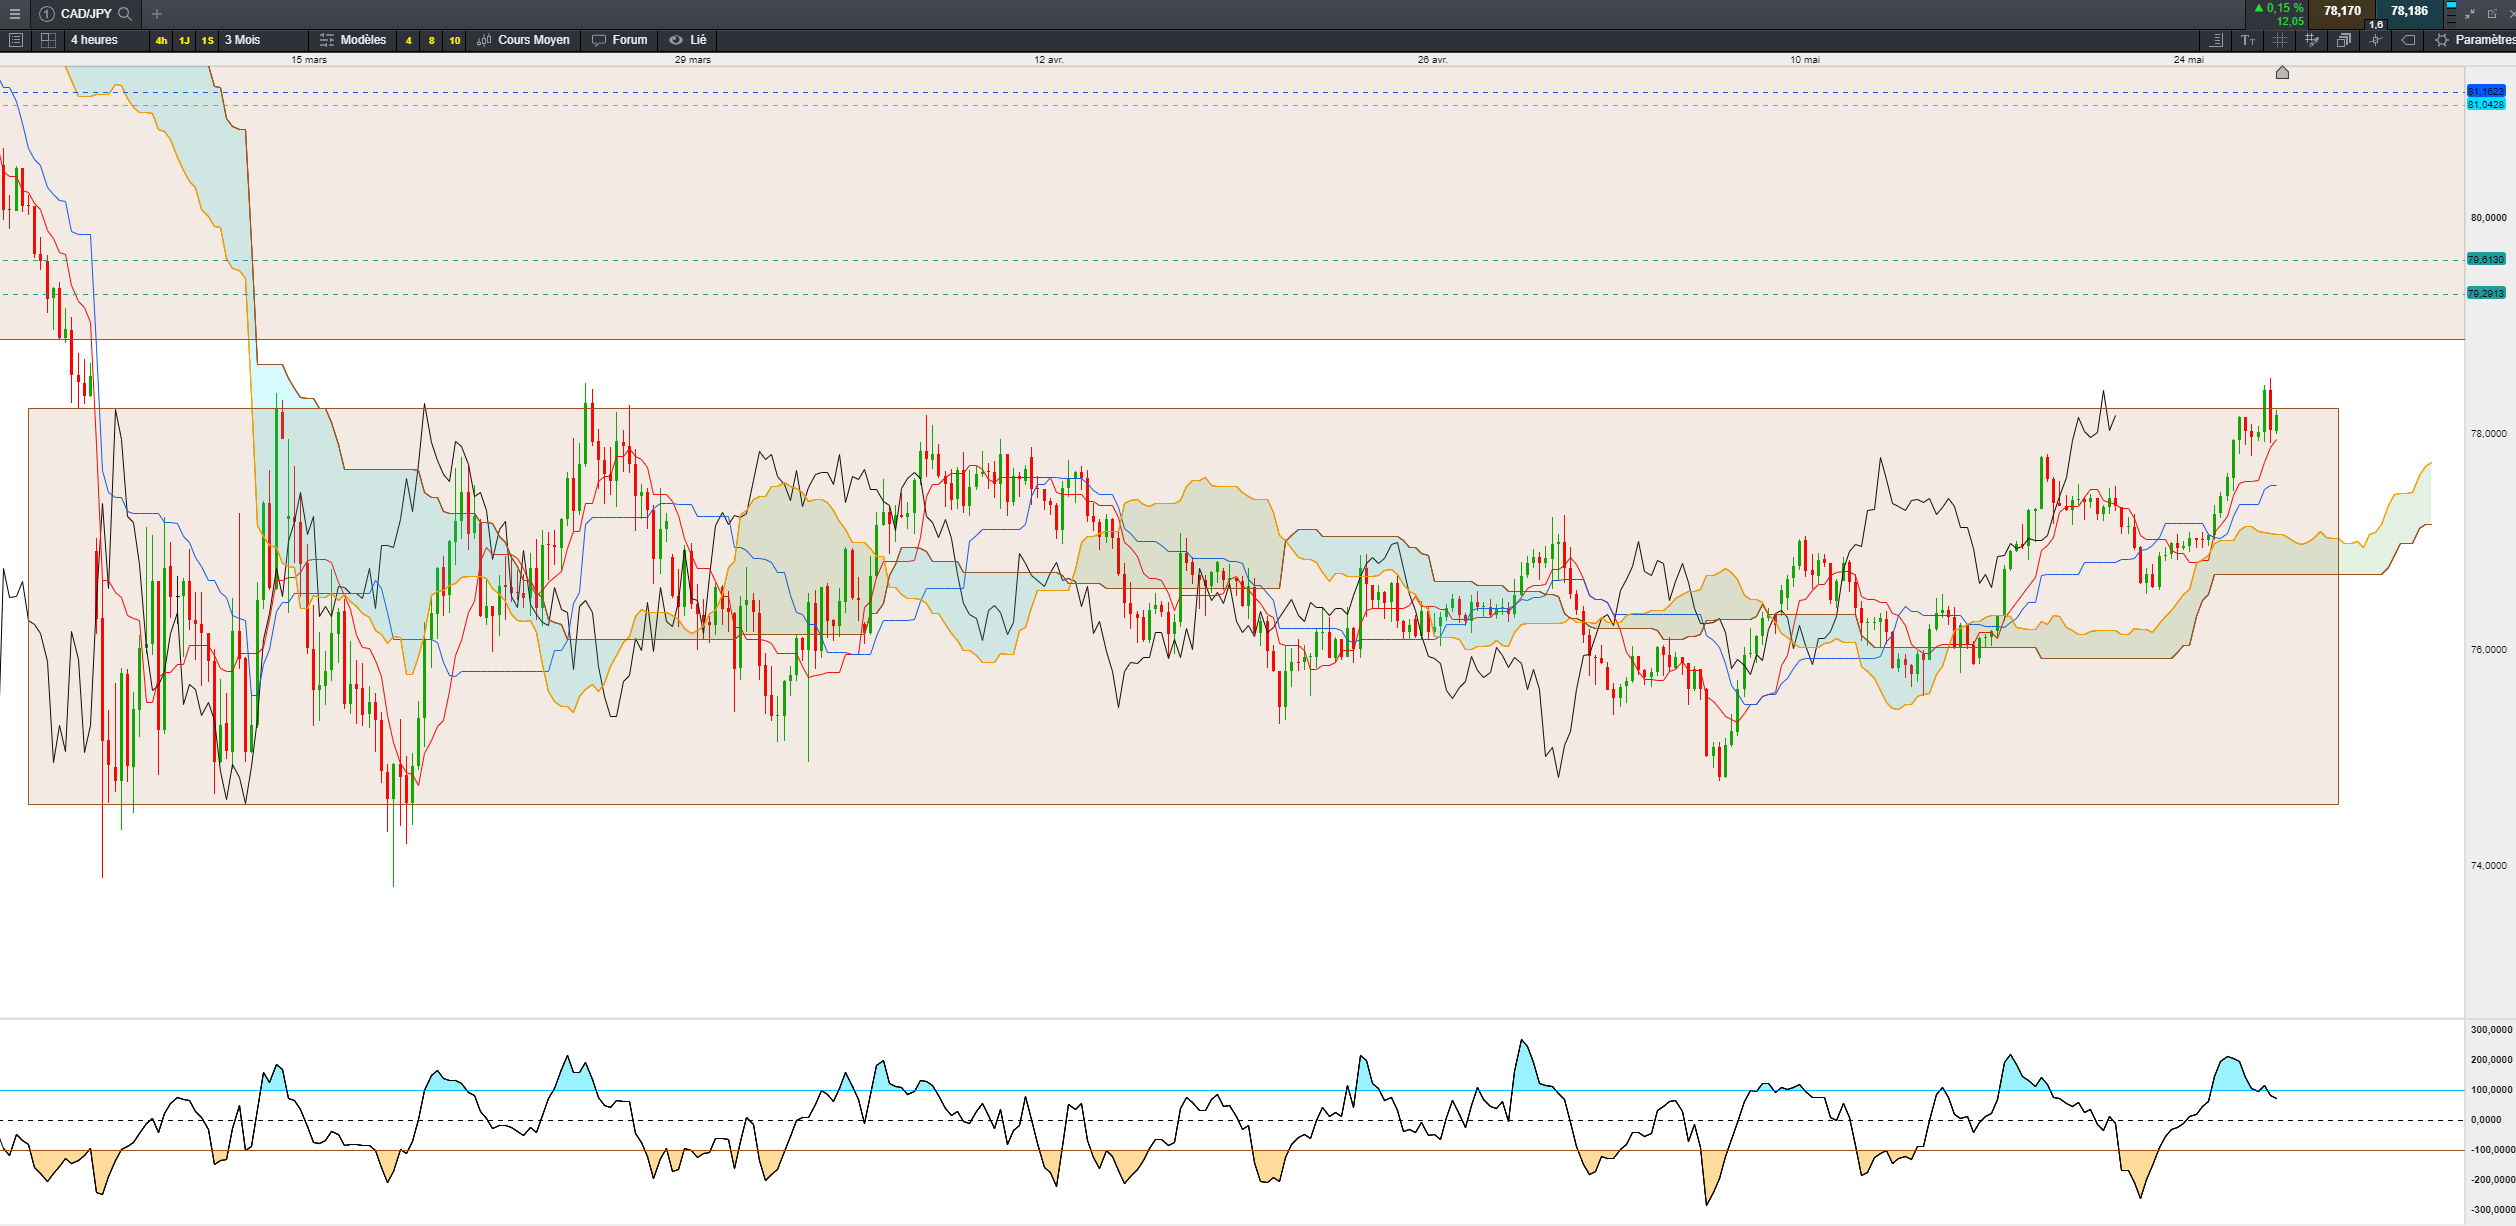This screenshot has width=2516, height=1226.
Task: Toggle the candle cursor mode icon
Action: [x=2375, y=40]
